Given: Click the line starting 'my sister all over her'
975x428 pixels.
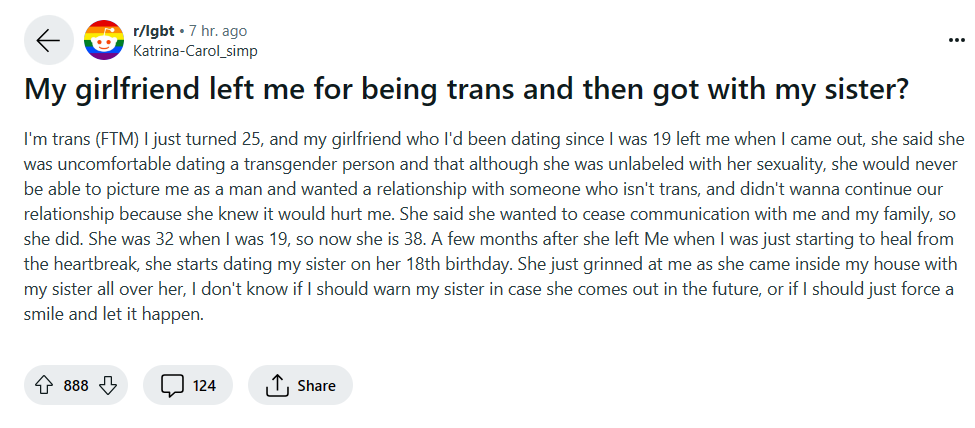Looking at the screenshot, I should point(489,289).
